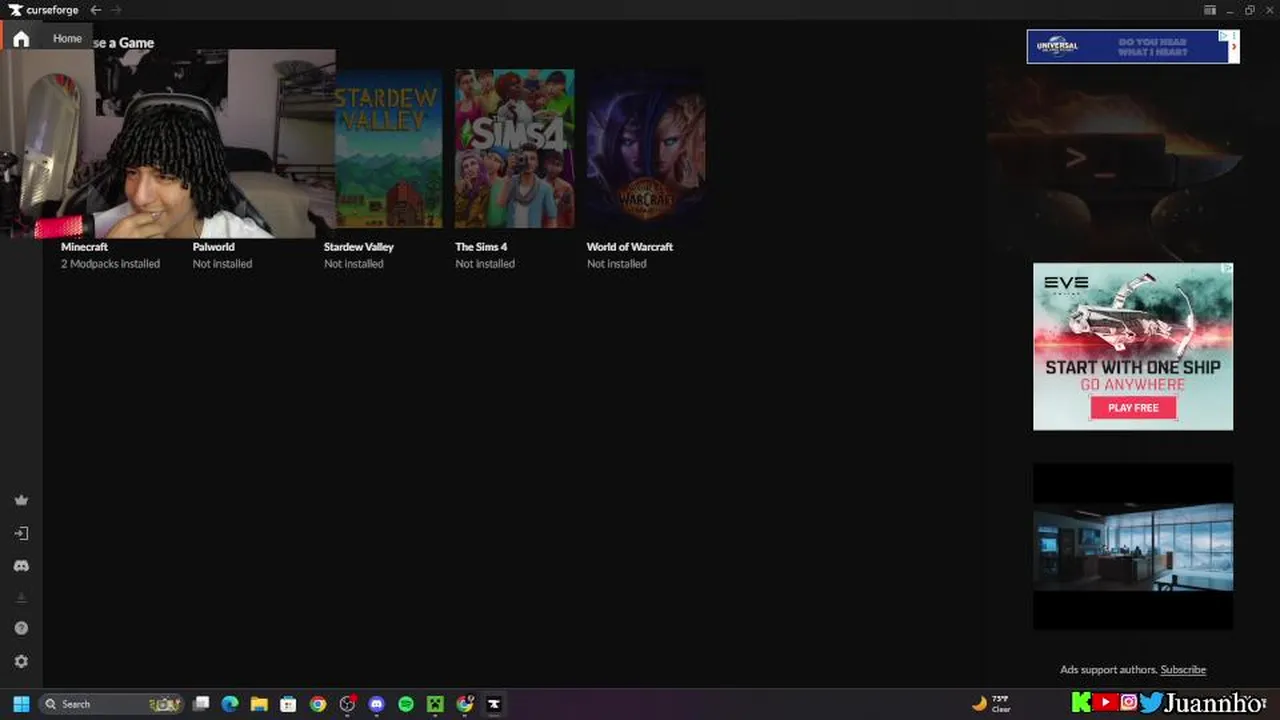Open Microsoft Store from the taskbar
The image size is (1280, 720).
(288, 704)
